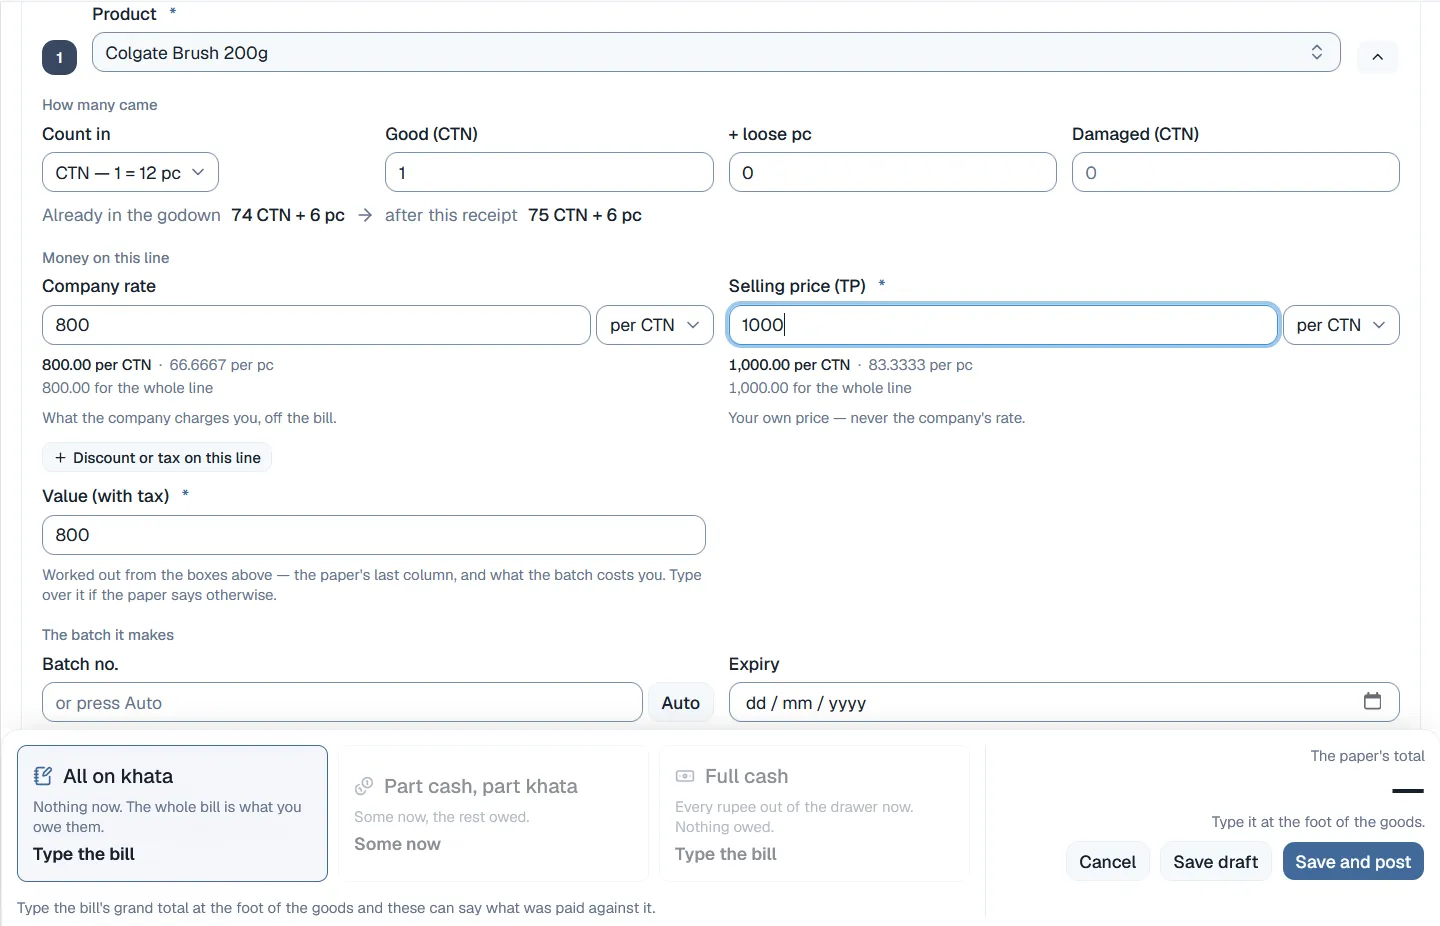
Task: Click the Expiry date input field
Action: coord(1064,702)
